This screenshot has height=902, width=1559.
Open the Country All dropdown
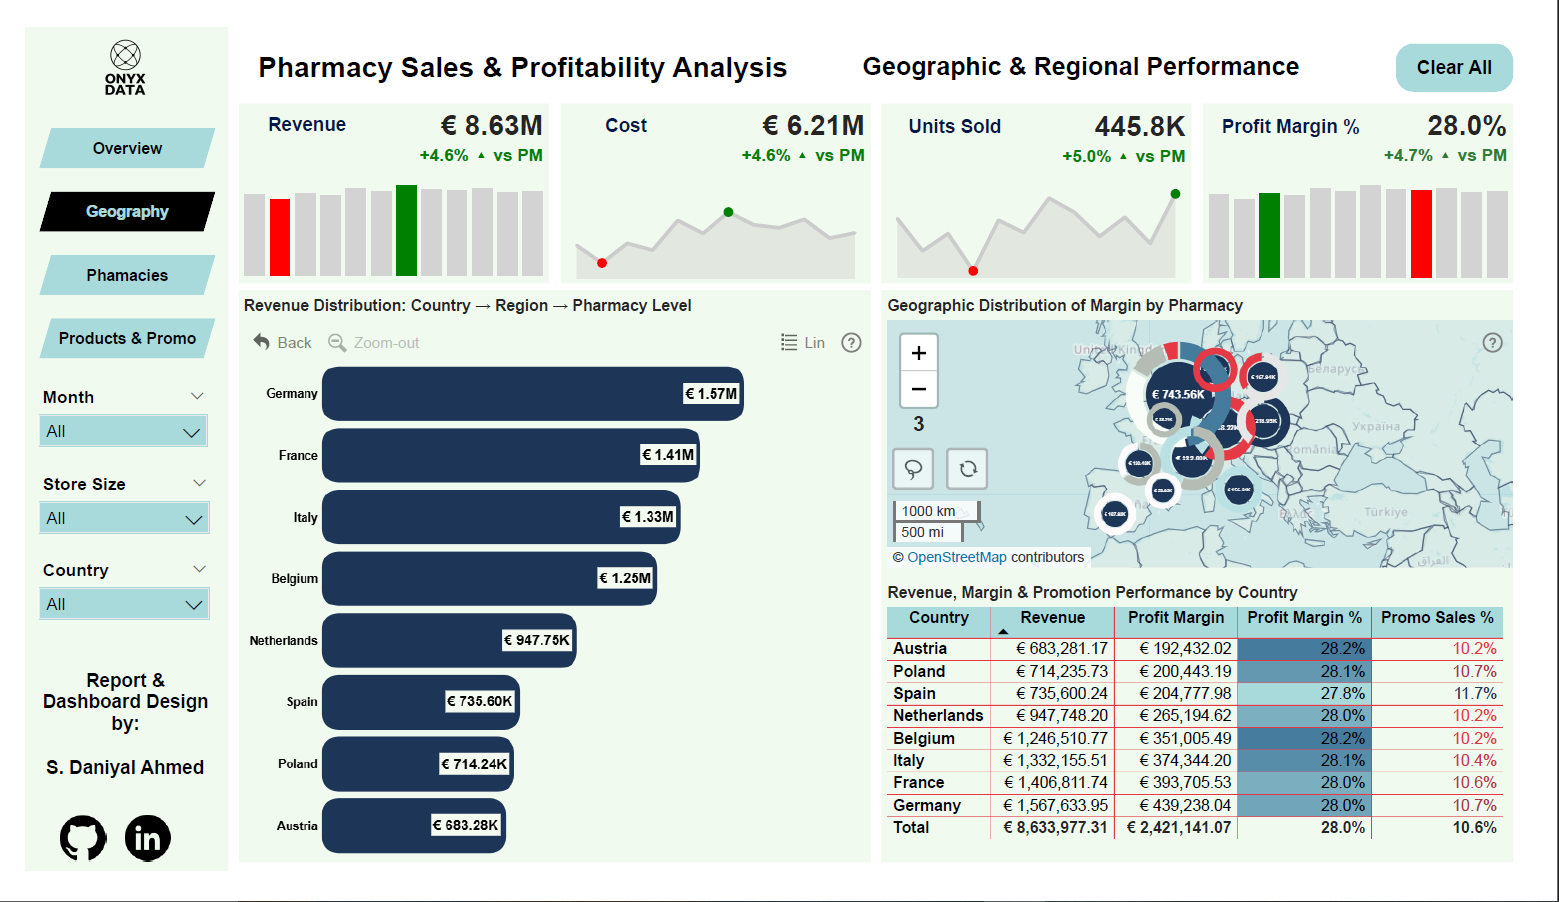coord(124,604)
